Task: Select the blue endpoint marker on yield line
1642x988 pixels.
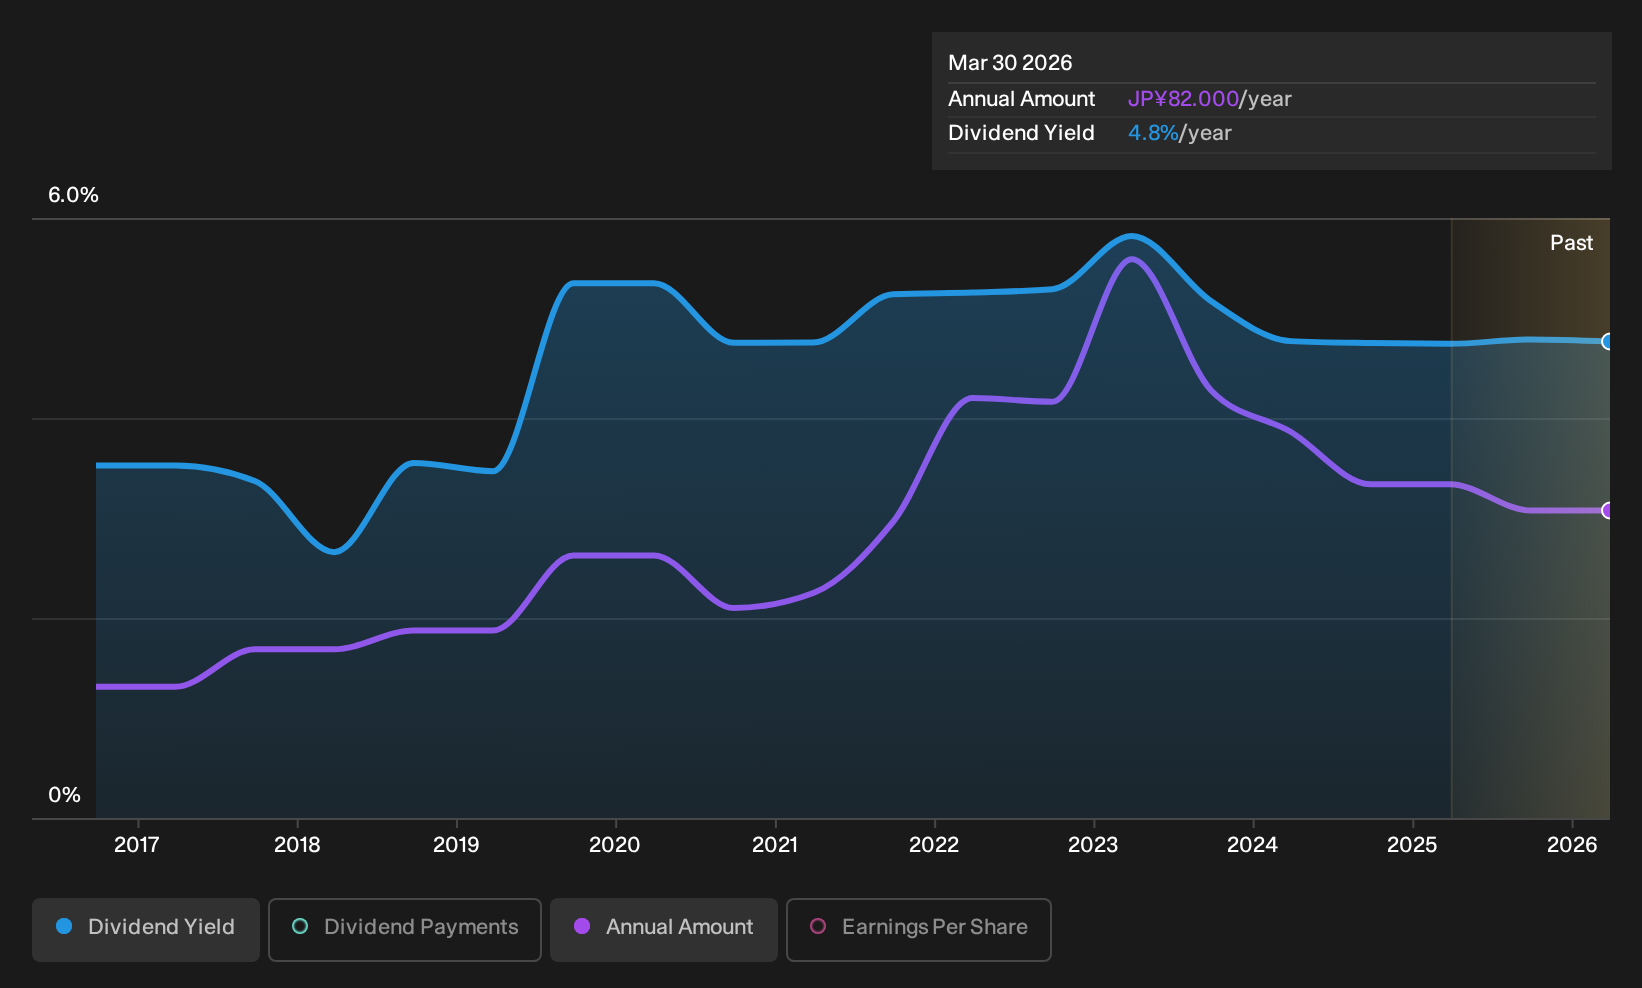Action: (x=1607, y=342)
